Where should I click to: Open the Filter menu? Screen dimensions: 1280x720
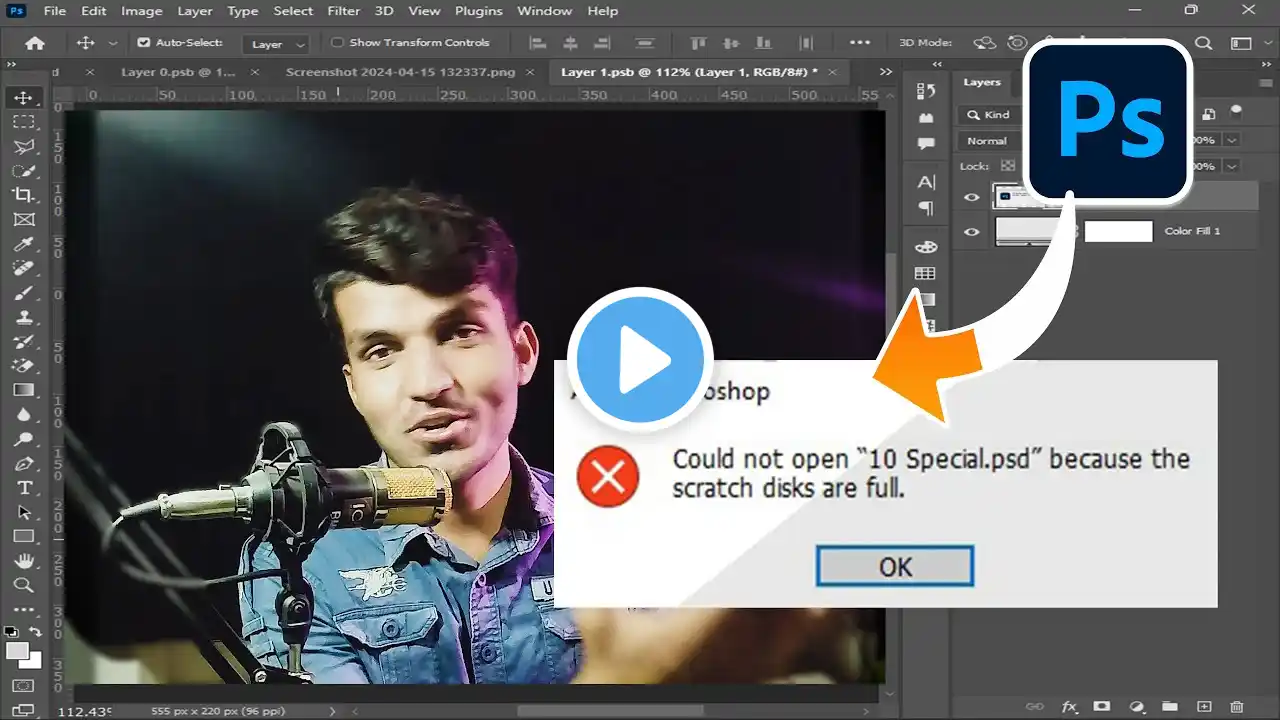[343, 11]
